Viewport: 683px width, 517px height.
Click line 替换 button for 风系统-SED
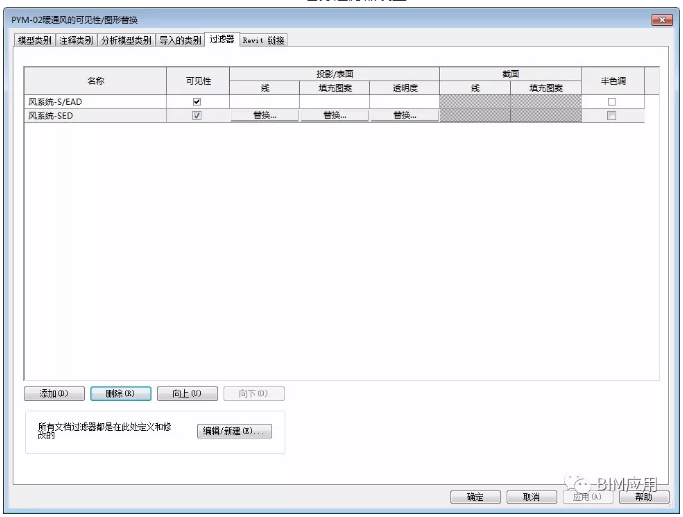click(x=264, y=116)
